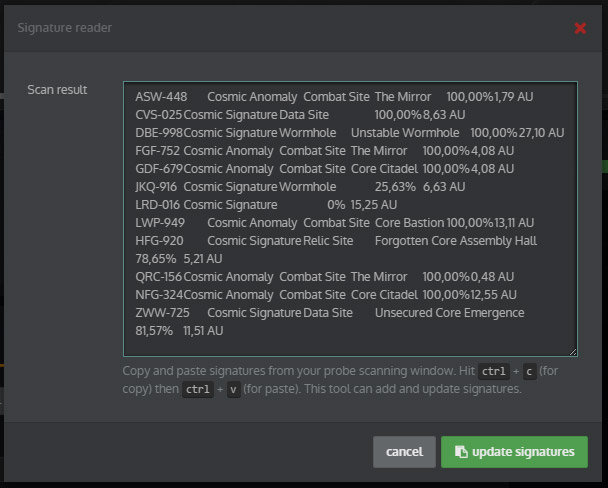Click the cancel button
This screenshot has width=608, height=488.
click(x=404, y=452)
